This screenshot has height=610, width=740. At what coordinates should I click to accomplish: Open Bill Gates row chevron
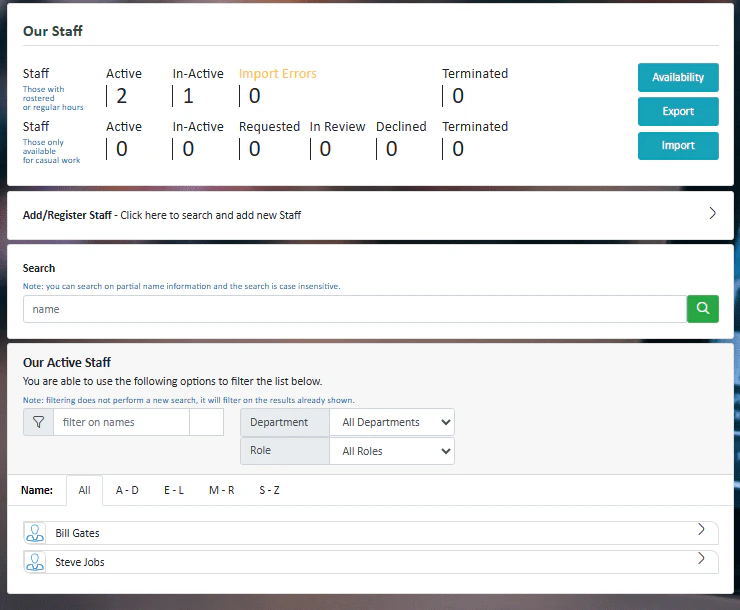(x=701, y=529)
